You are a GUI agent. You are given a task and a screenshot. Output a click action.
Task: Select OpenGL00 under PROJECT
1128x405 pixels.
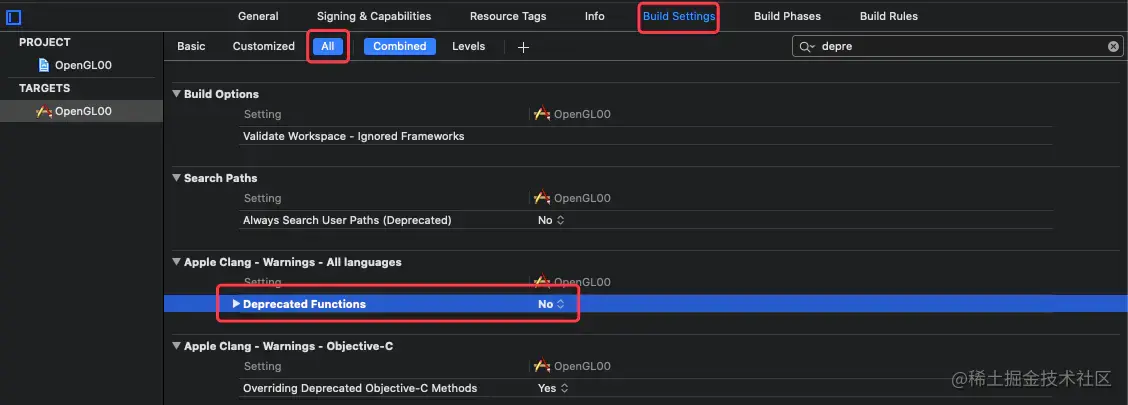(x=83, y=65)
